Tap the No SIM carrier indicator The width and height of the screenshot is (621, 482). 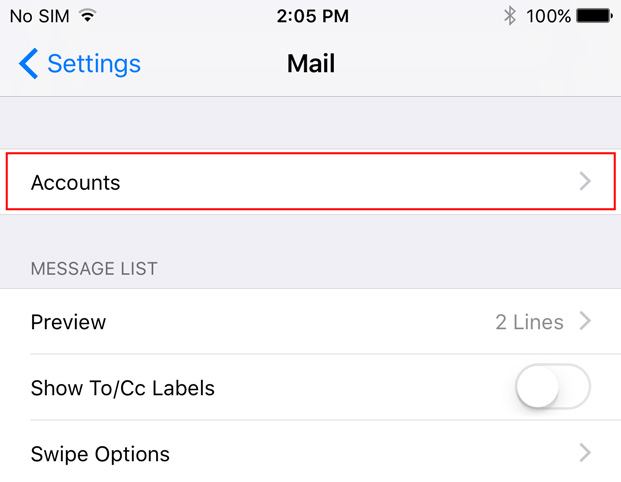point(40,16)
